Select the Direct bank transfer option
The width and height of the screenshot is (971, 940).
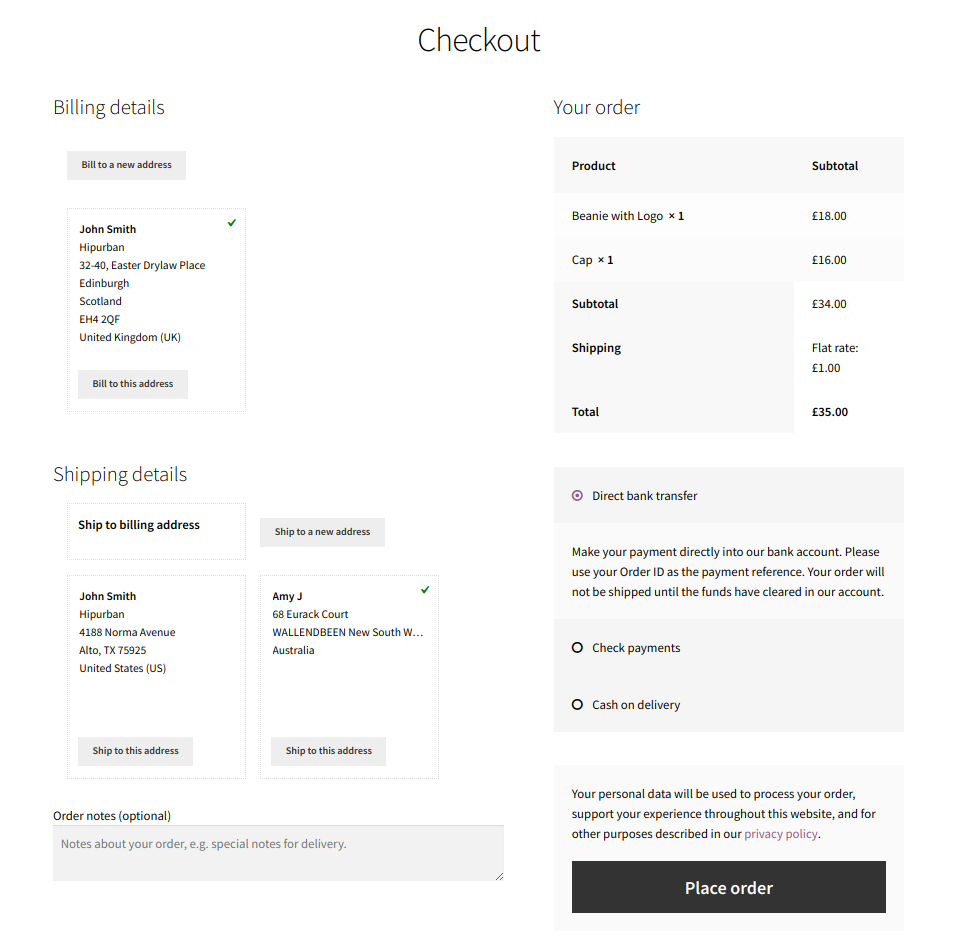pyautogui.click(x=577, y=495)
